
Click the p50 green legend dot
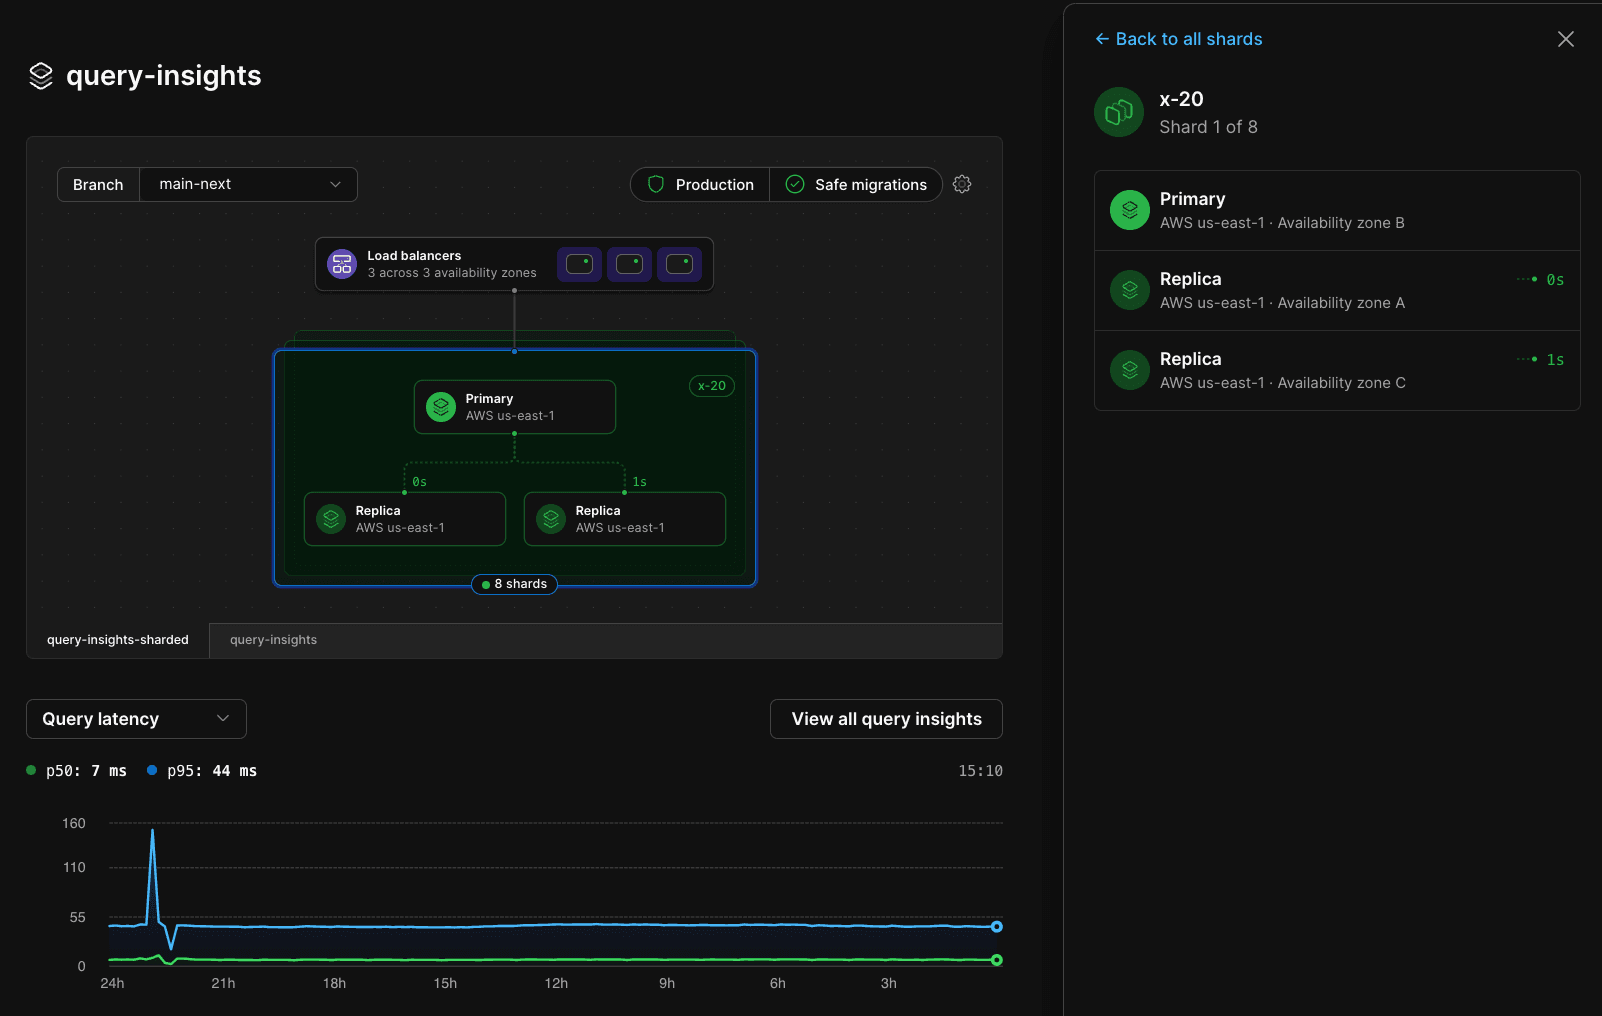(x=31, y=770)
